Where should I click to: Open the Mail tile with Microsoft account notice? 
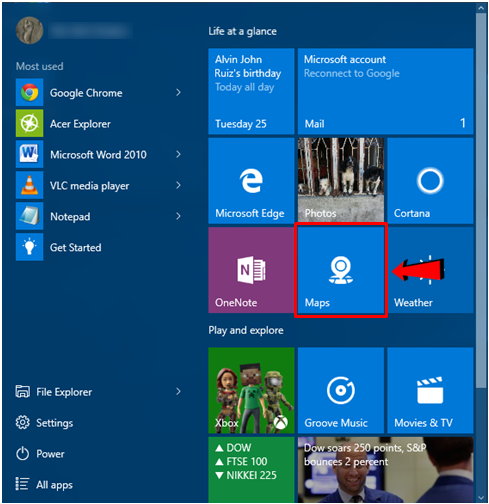(x=386, y=91)
